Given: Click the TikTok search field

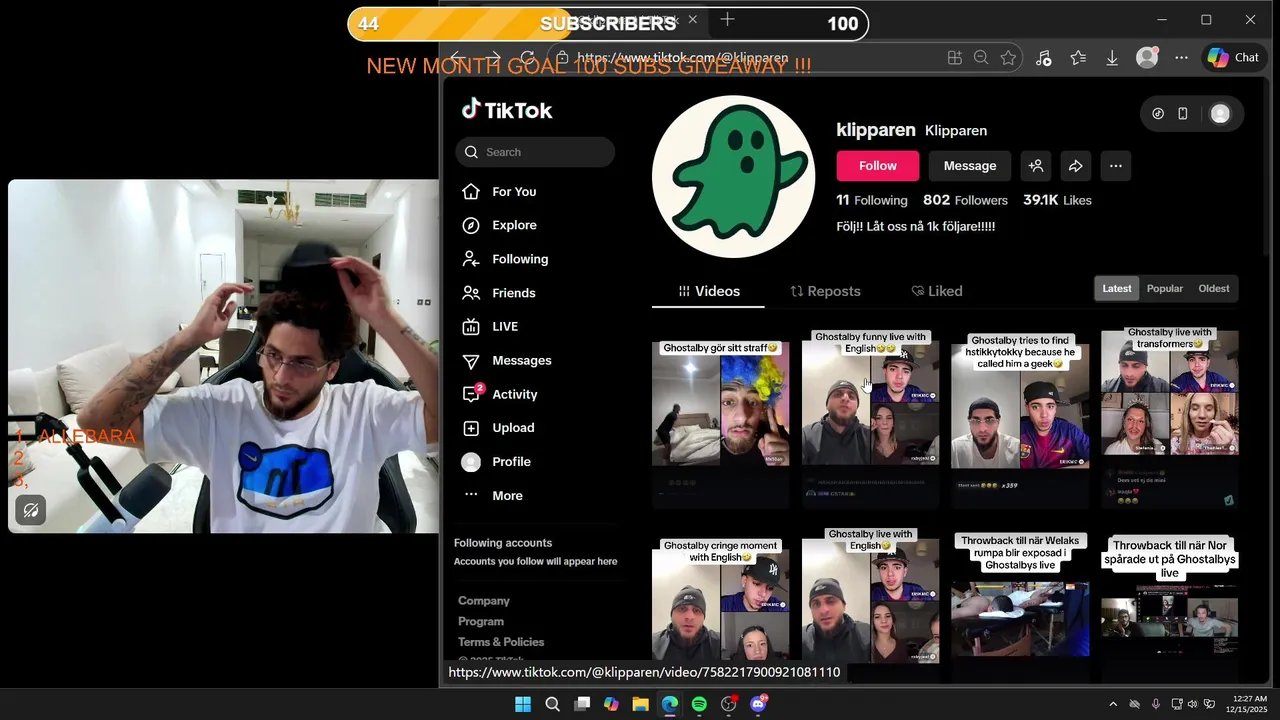Looking at the screenshot, I should tap(535, 152).
